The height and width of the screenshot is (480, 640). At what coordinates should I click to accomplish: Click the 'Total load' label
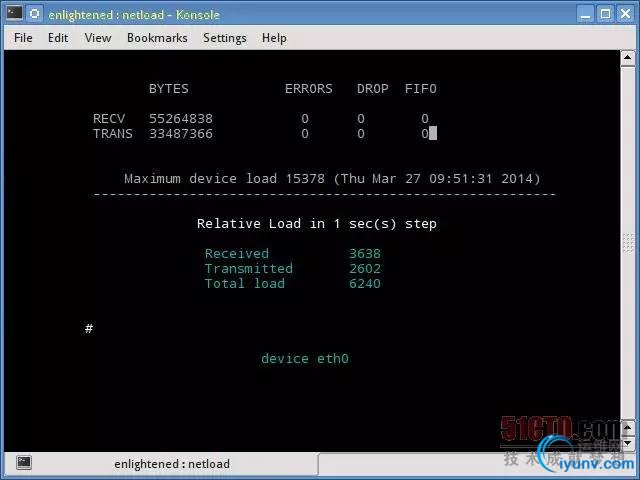tap(244, 284)
